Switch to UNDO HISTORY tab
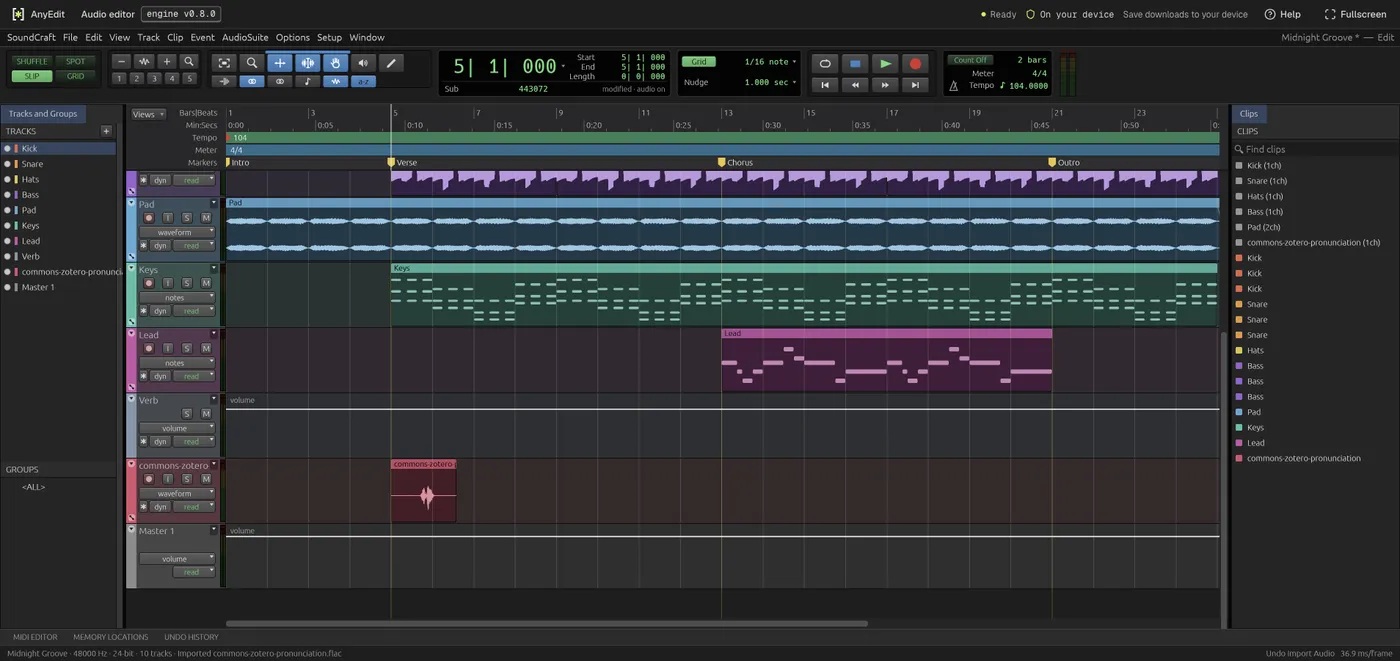 tap(191, 637)
